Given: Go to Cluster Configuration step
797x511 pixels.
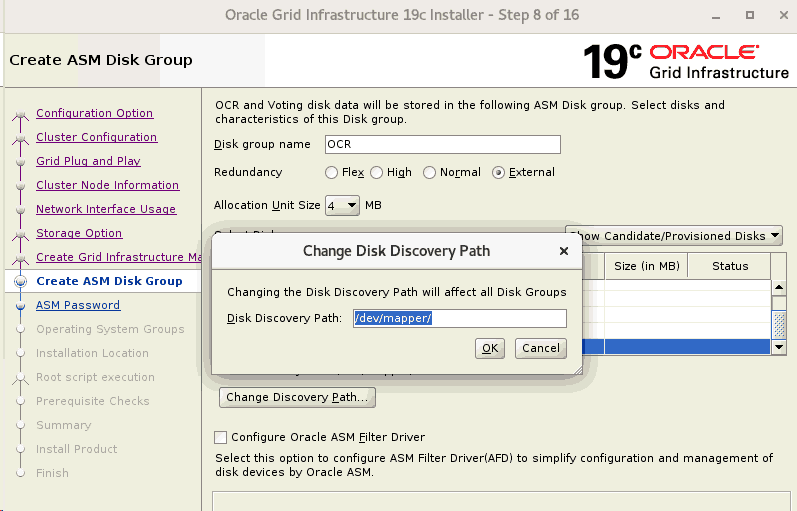Looking at the screenshot, I should 97,137.
